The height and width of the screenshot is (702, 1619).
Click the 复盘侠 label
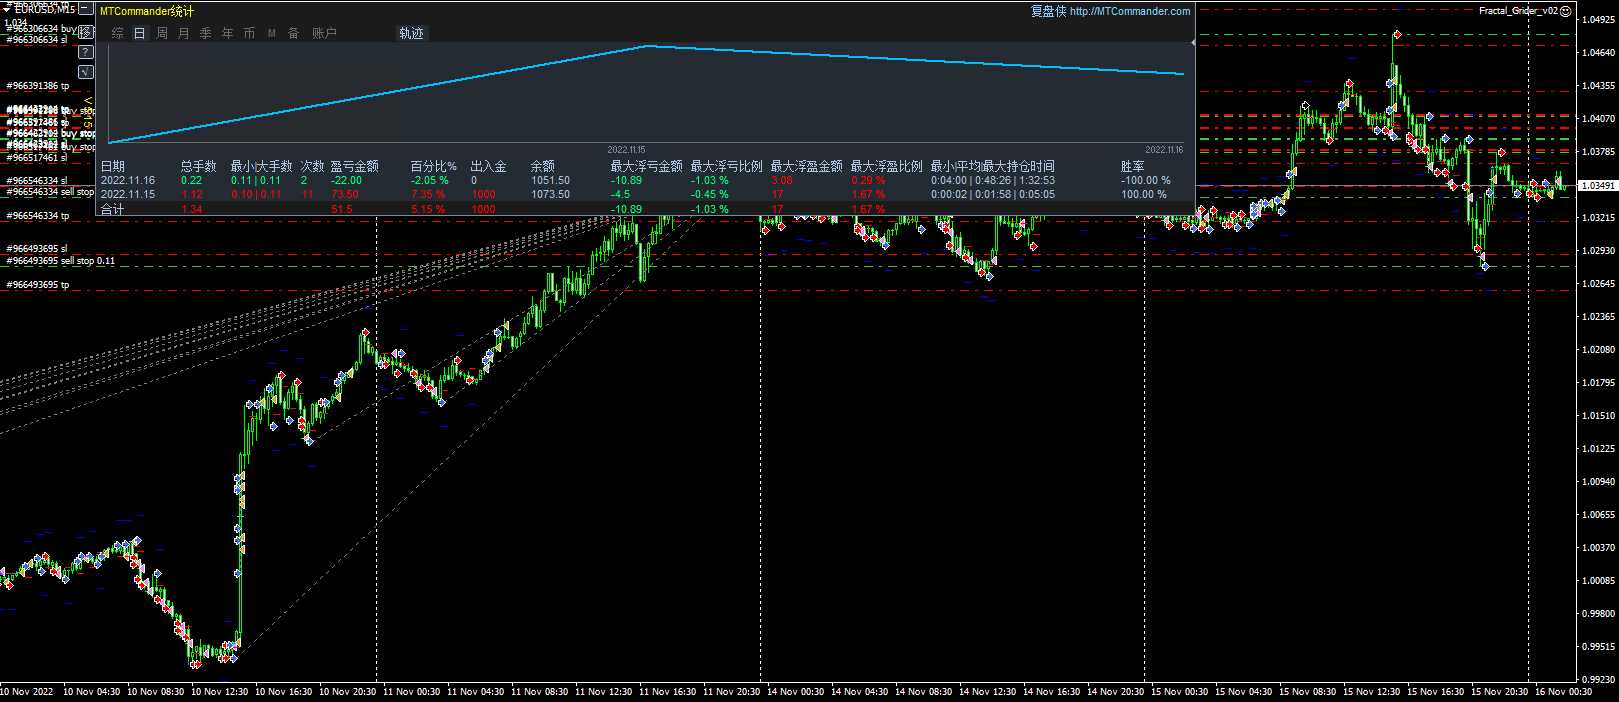pyautogui.click(x=1048, y=11)
